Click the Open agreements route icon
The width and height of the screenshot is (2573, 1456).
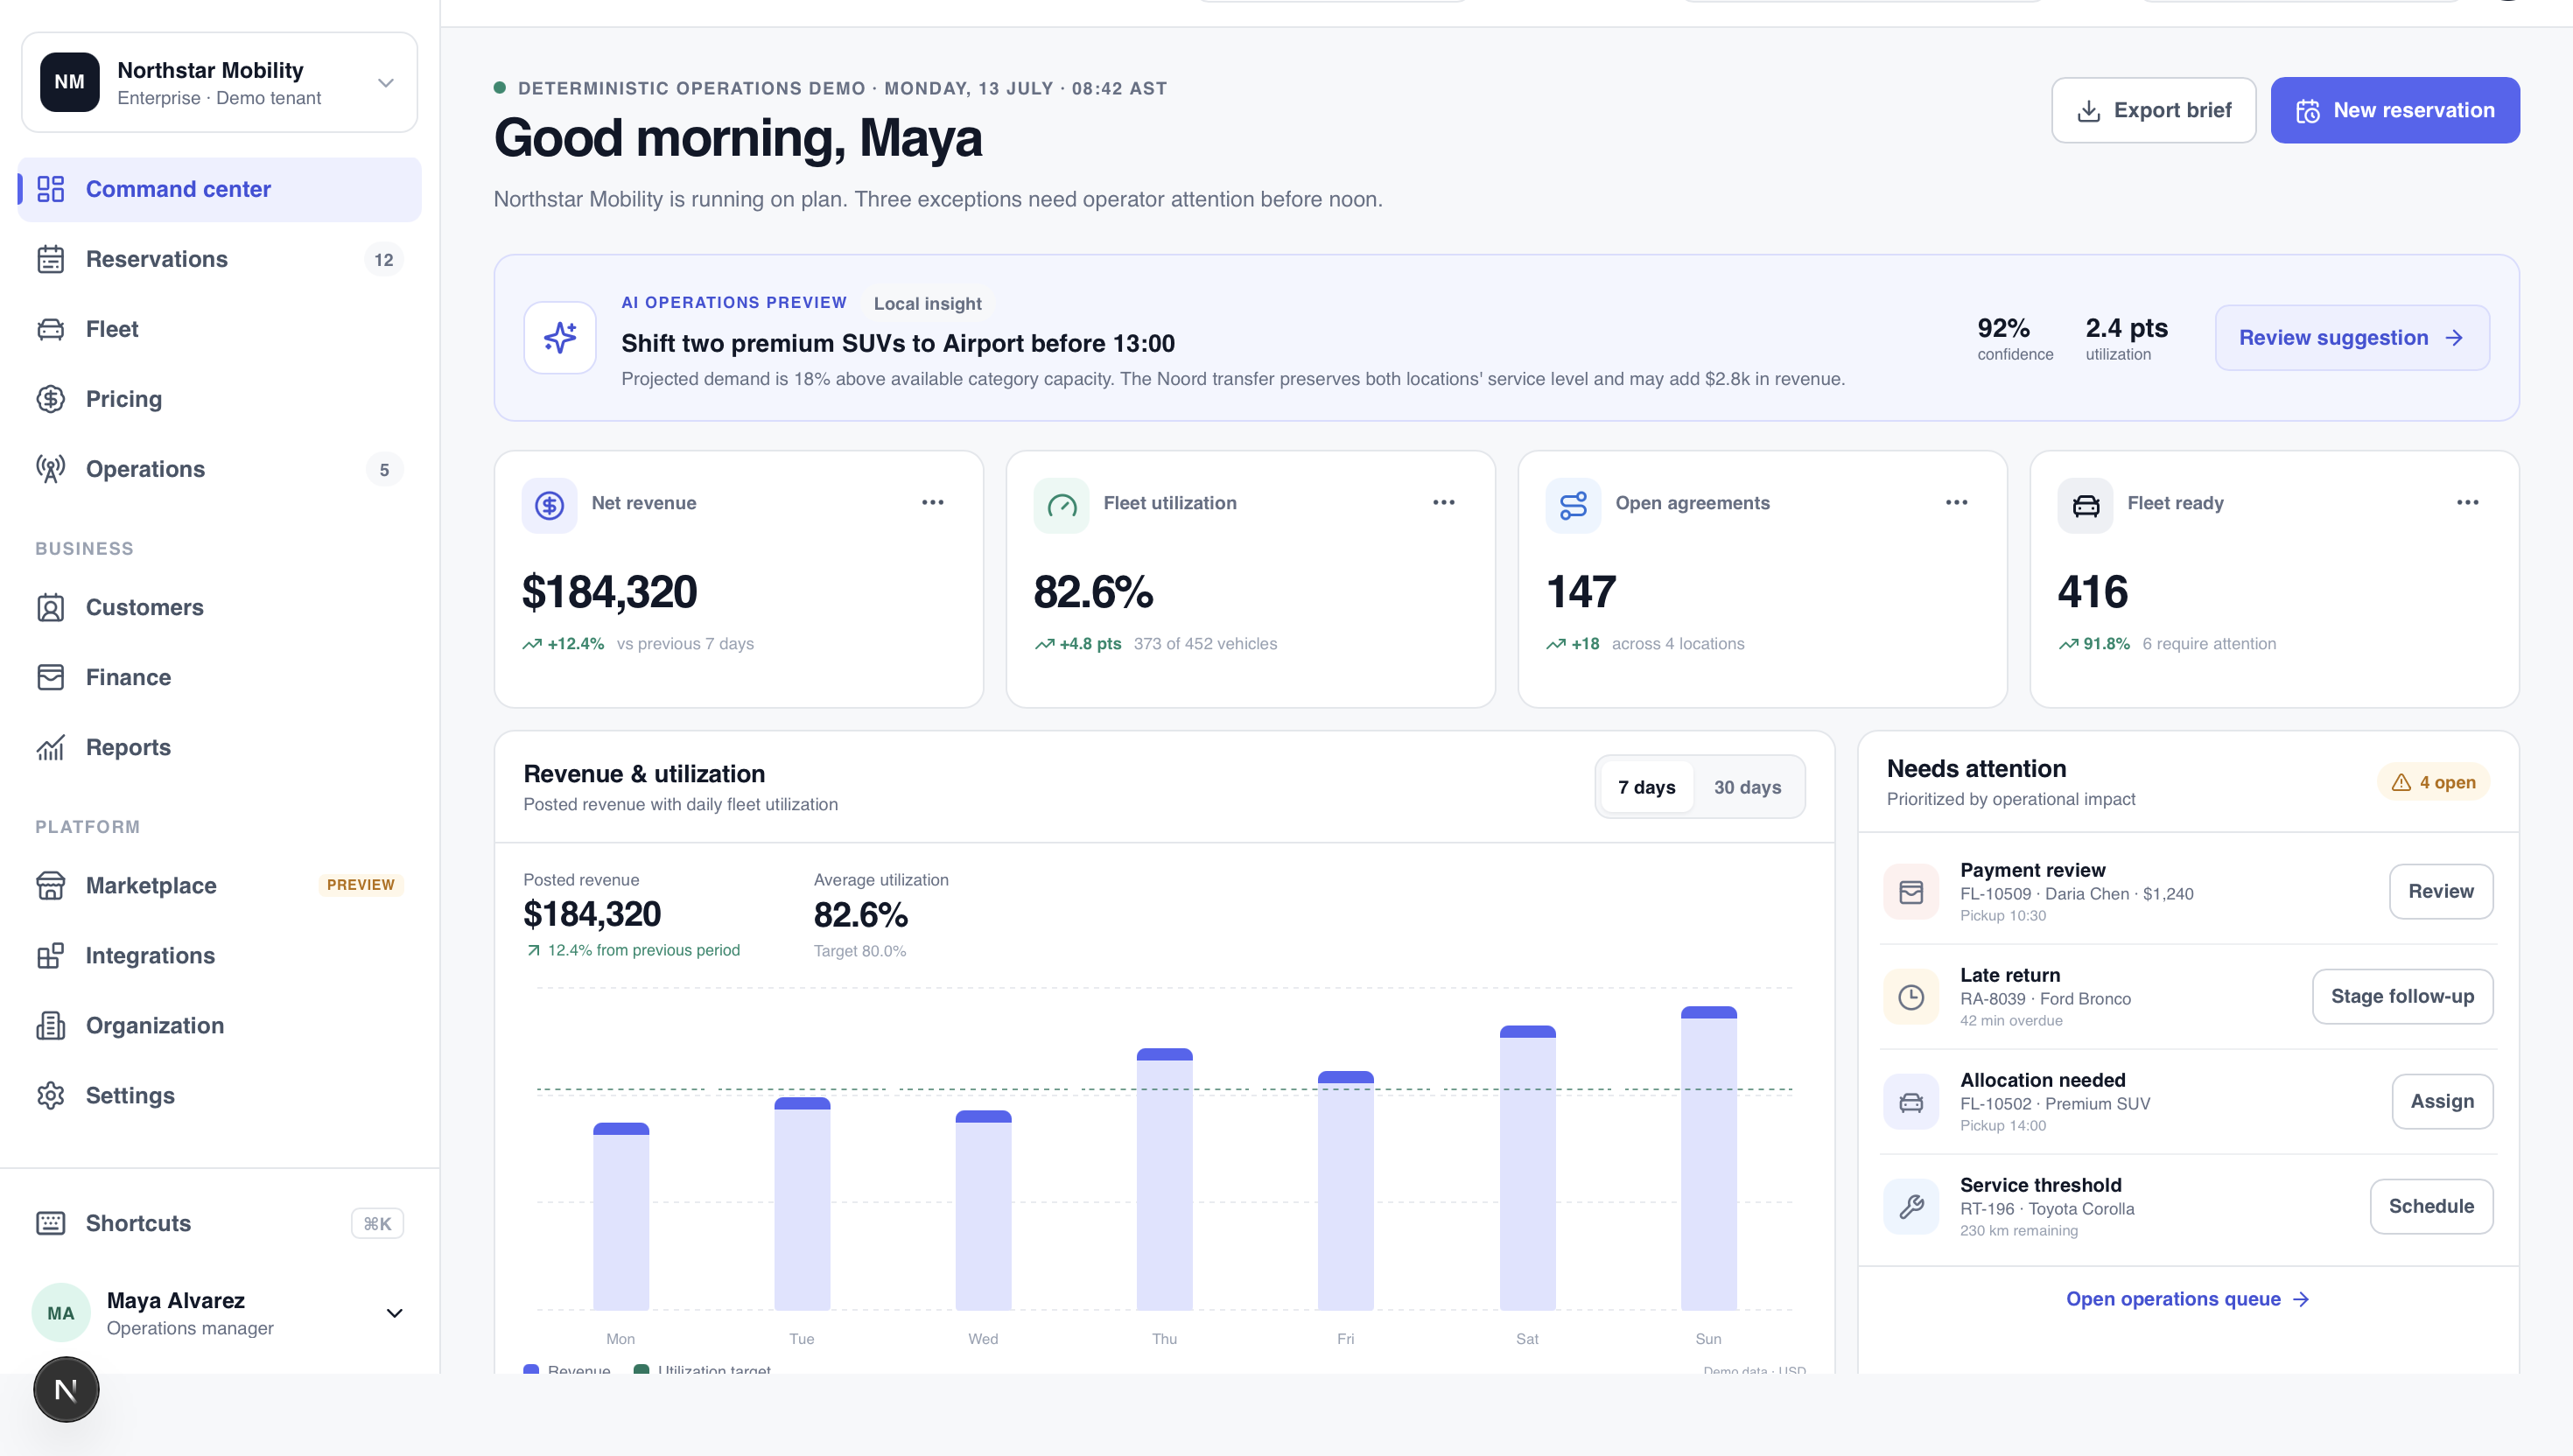click(x=1573, y=505)
